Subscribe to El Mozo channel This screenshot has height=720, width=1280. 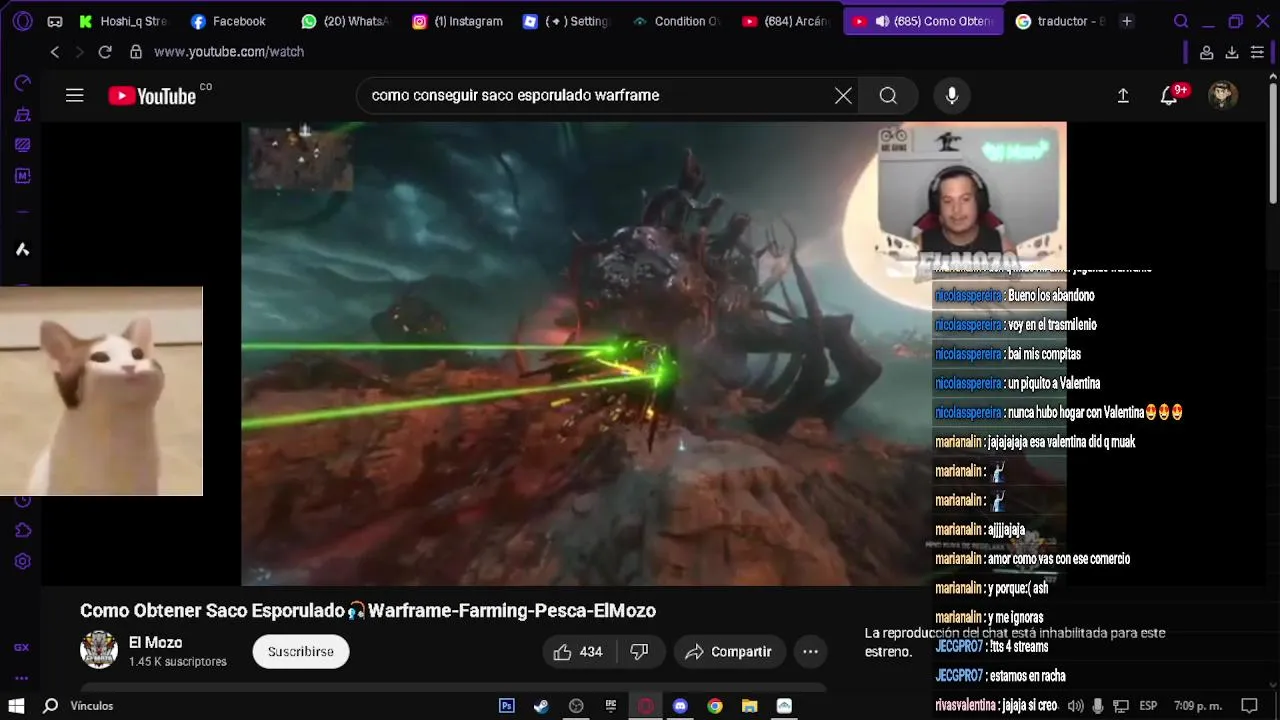point(301,652)
